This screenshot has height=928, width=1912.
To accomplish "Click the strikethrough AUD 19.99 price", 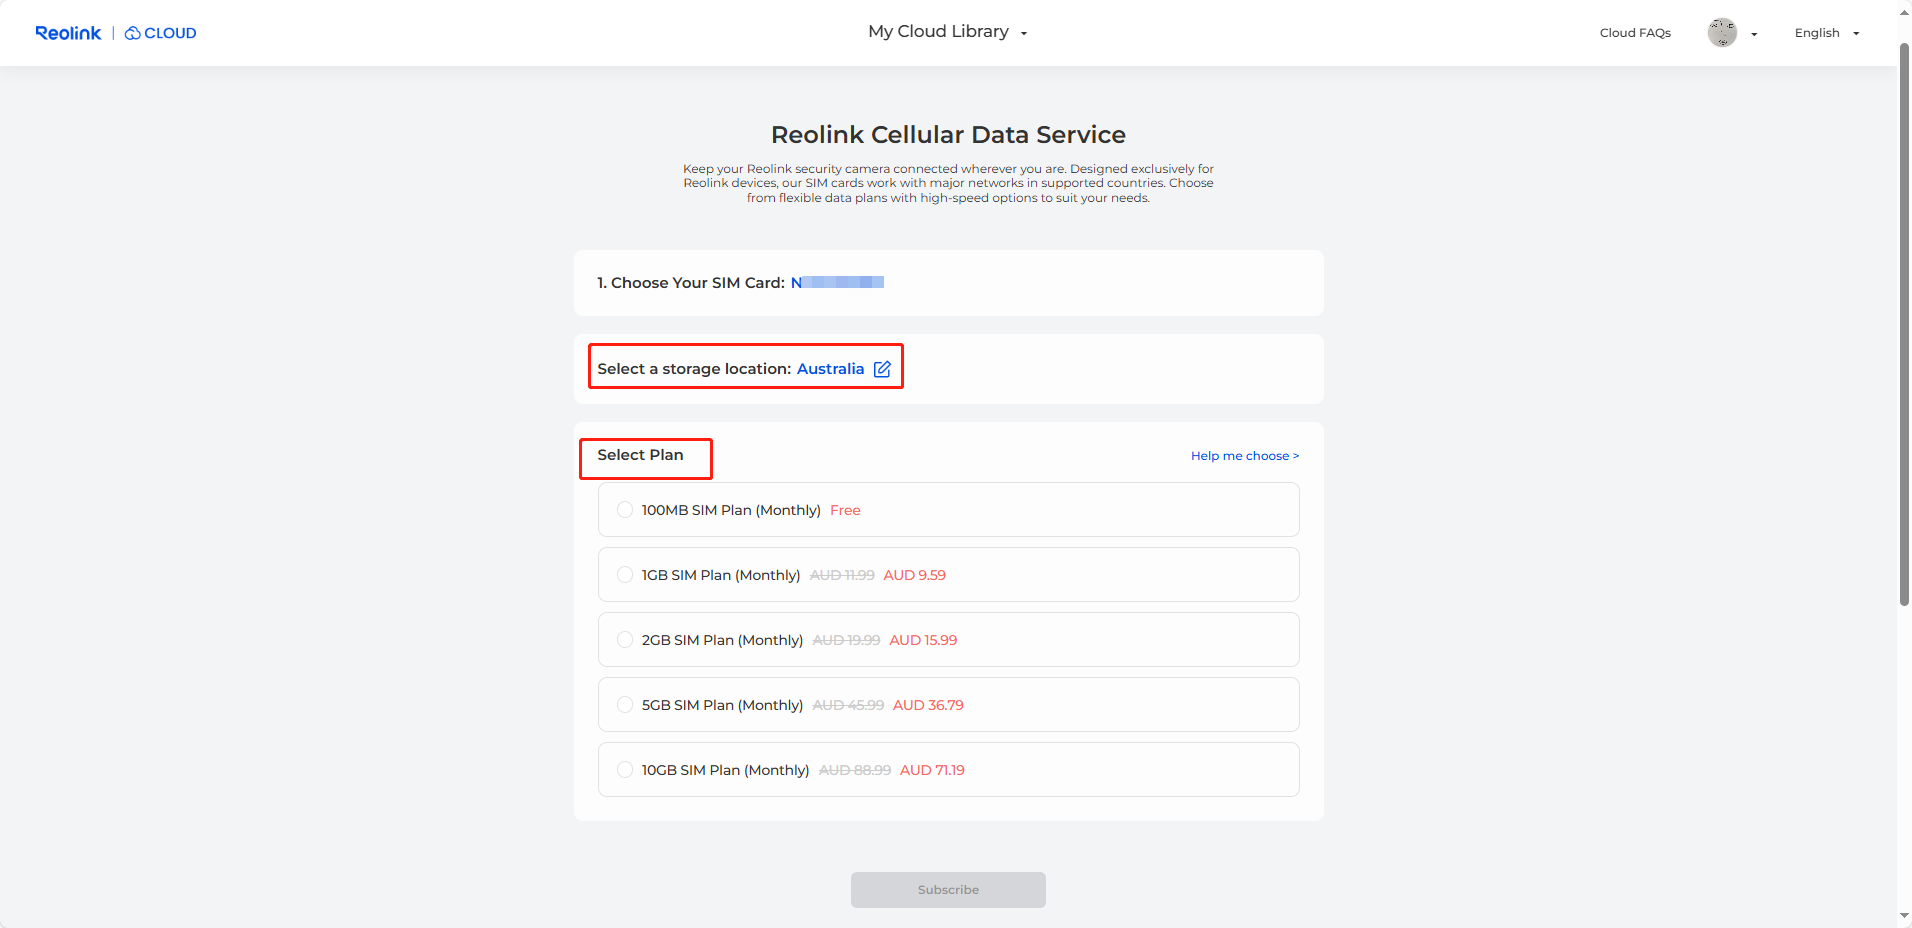I will pos(846,640).
